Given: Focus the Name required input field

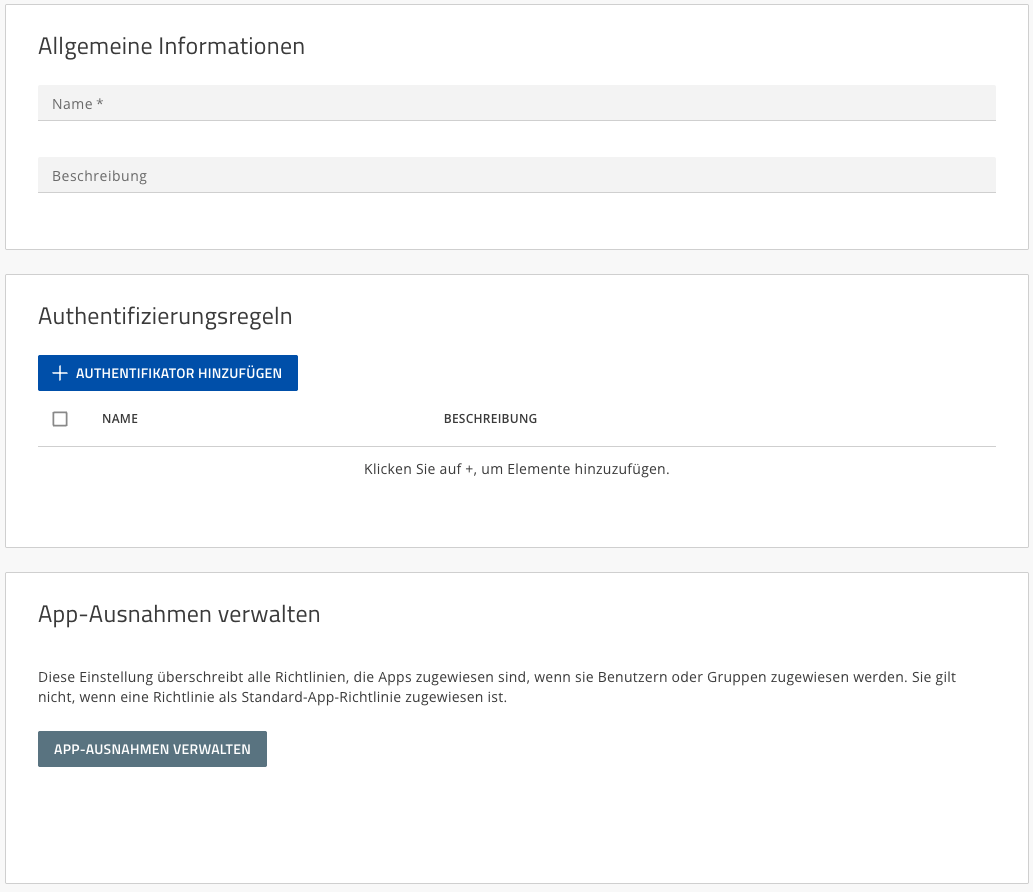Looking at the screenshot, I should [516, 103].
